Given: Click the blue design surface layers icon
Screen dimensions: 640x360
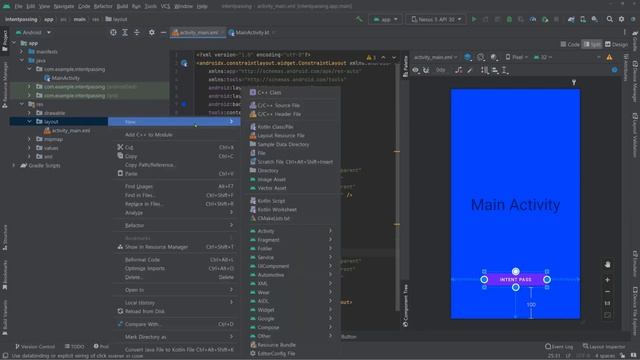Looking at the screenshot, I should coord(468,57).
